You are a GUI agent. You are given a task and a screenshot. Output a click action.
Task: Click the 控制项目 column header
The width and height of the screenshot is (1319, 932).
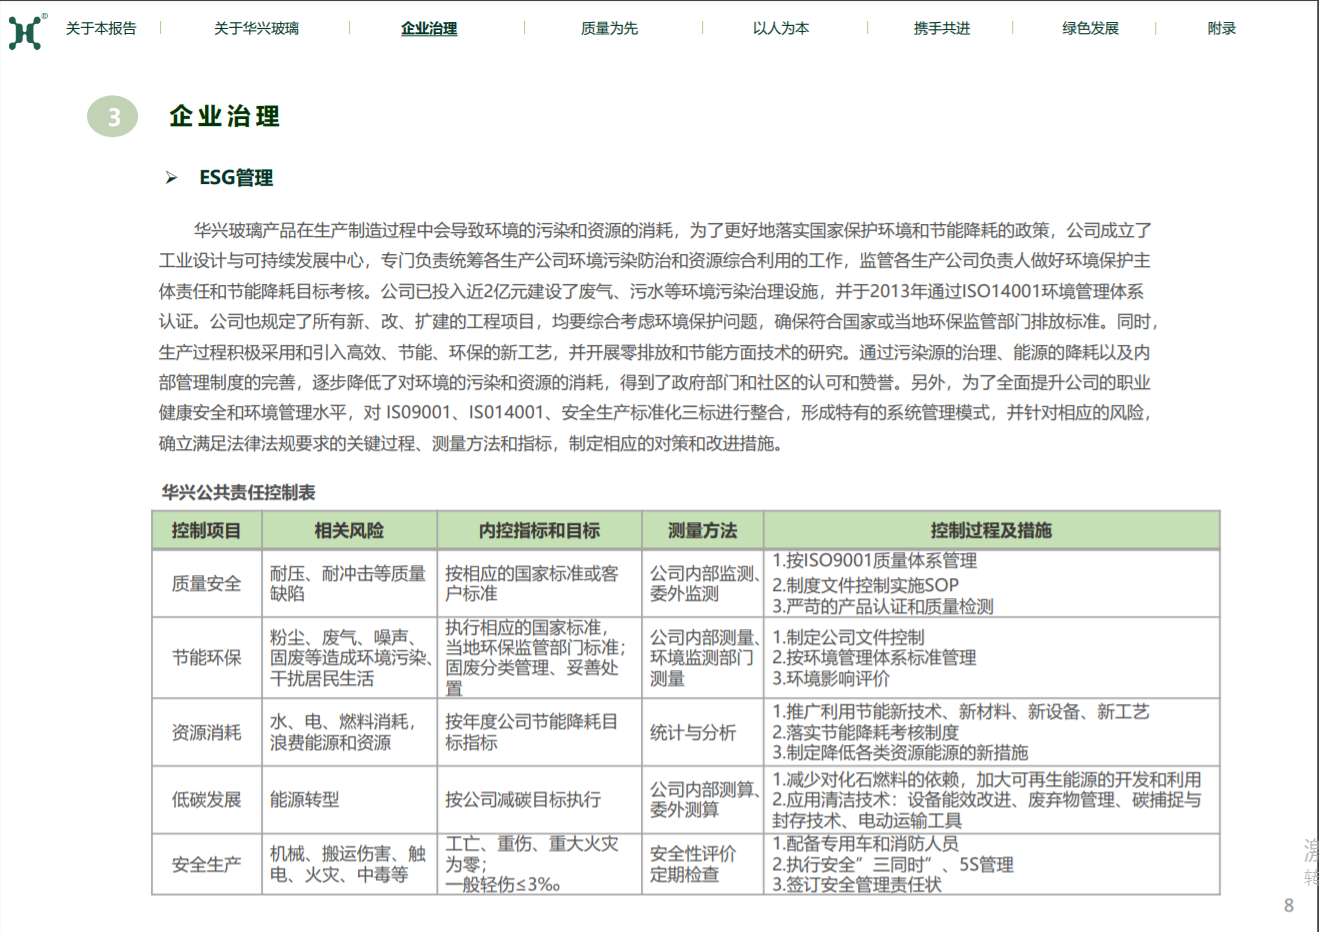point(207,530)
